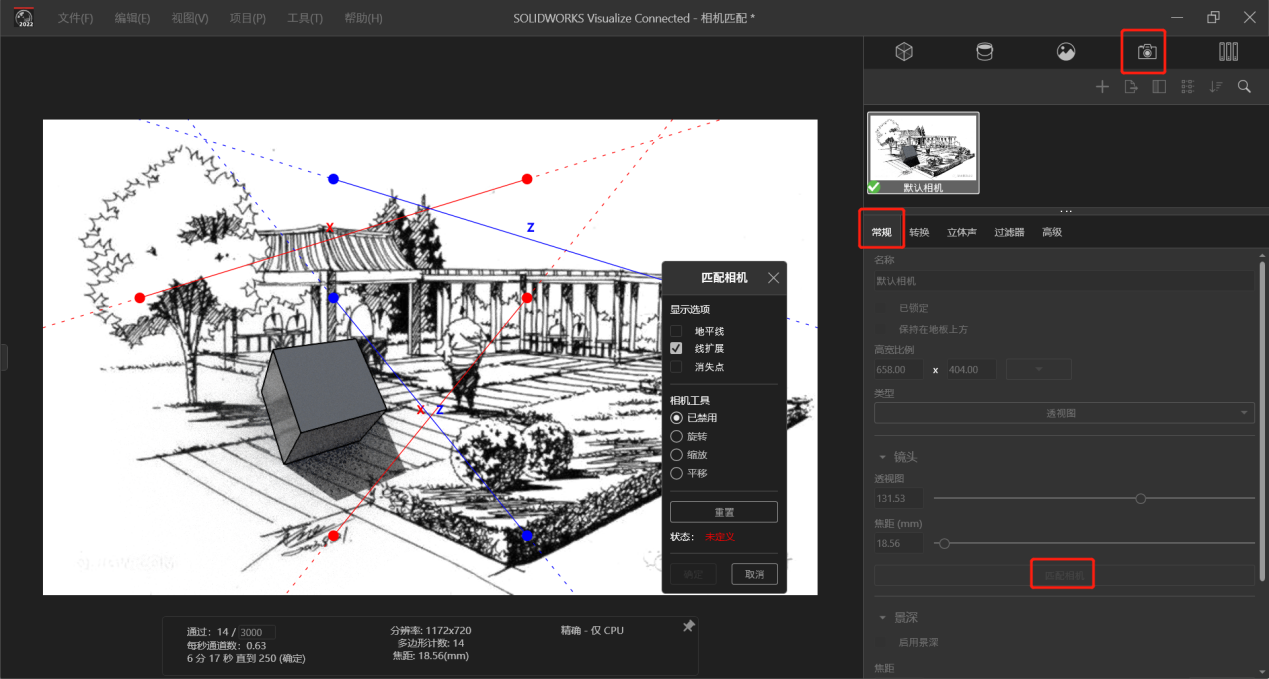
Task: Click the sort order icon in camera panel
Action: coord(1216,87)
